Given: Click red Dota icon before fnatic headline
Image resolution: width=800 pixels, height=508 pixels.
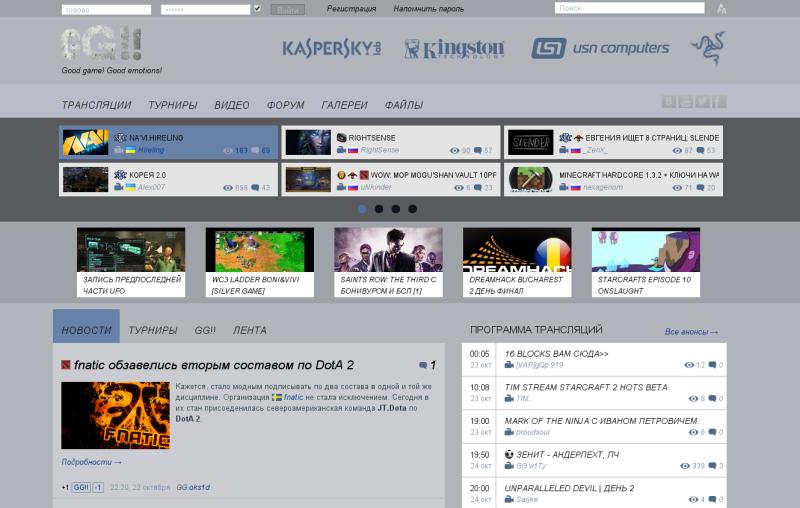Looking at the screenshot, I should 65,365.
